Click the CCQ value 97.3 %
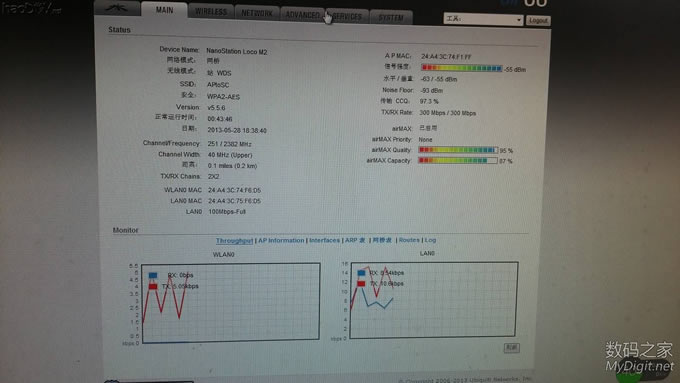The width and height of the screenshot is (680, 383). (429, 101)
